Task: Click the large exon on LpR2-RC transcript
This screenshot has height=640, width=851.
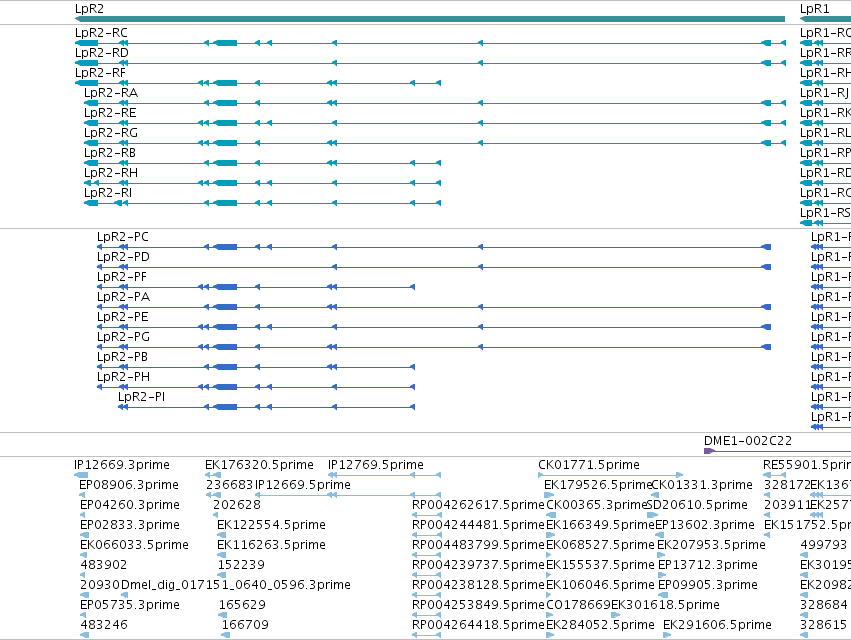Action: click(x=226, y=43)
